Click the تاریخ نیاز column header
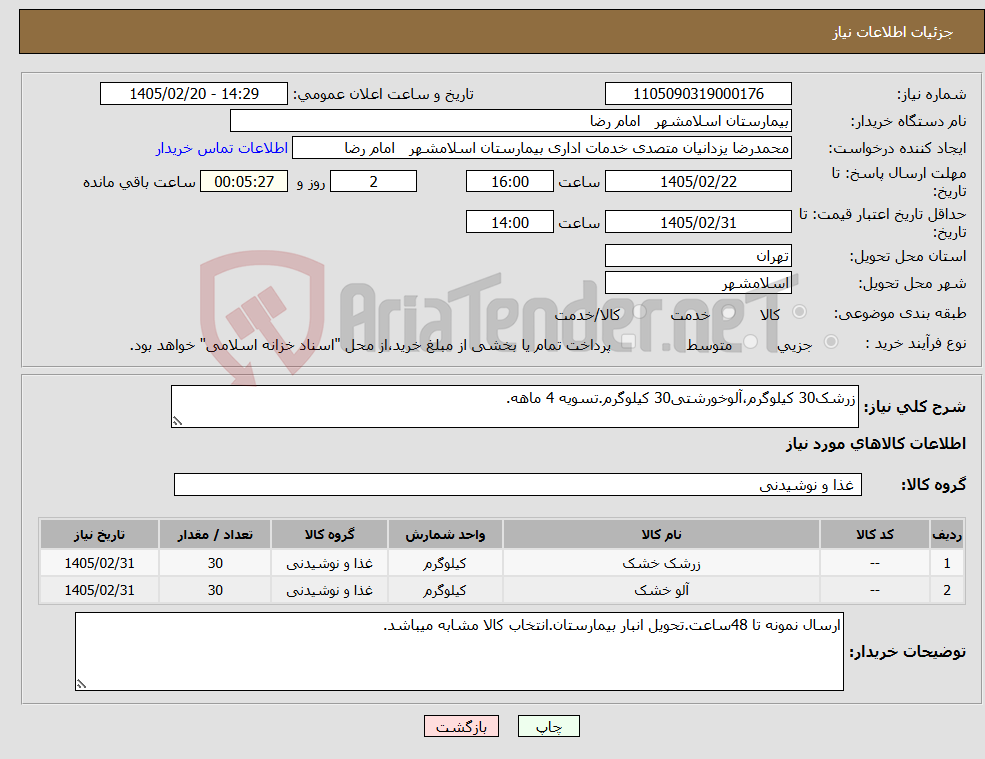This screenshot has height=759, width=985. (x=99, y=534)
